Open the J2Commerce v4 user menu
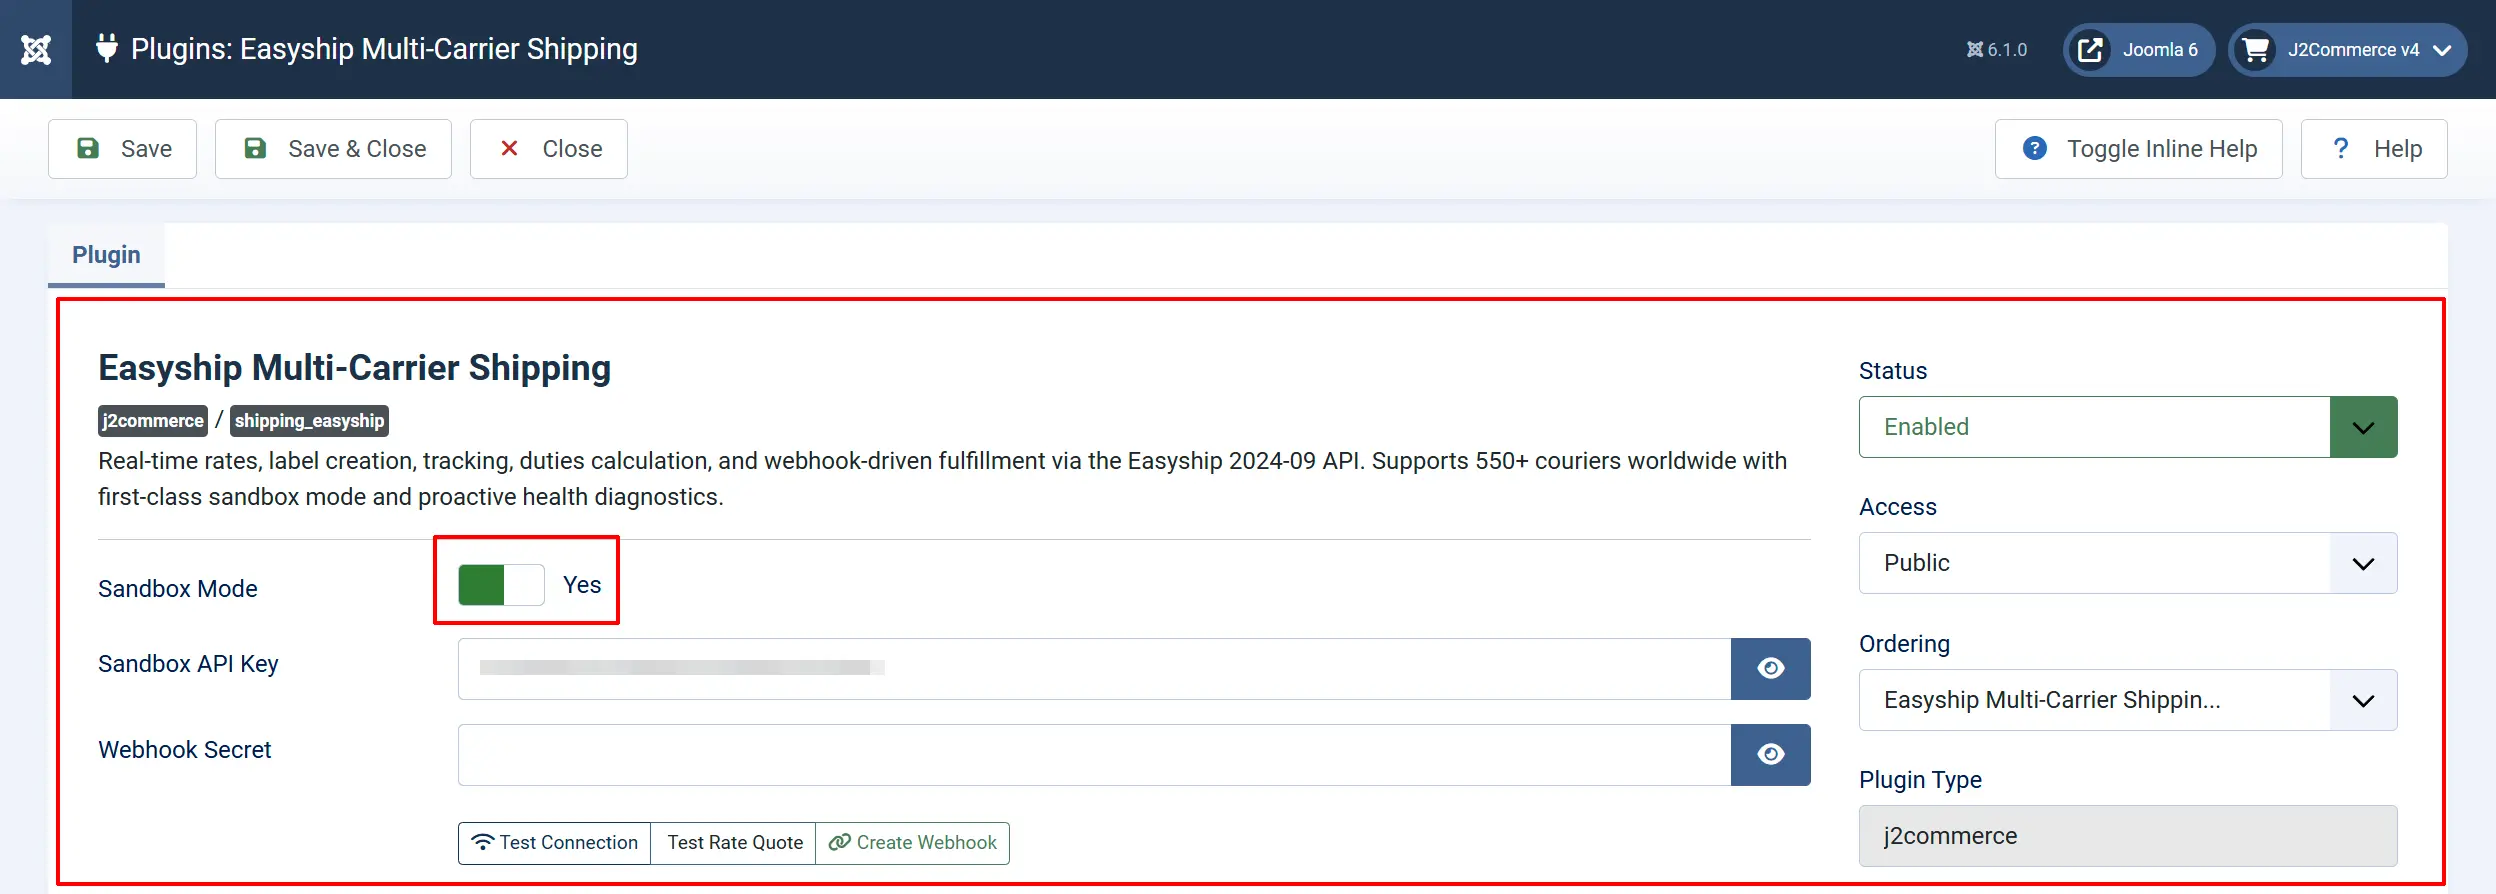Viewport: 2496px width, 894px height. (x=2347, y=50)
